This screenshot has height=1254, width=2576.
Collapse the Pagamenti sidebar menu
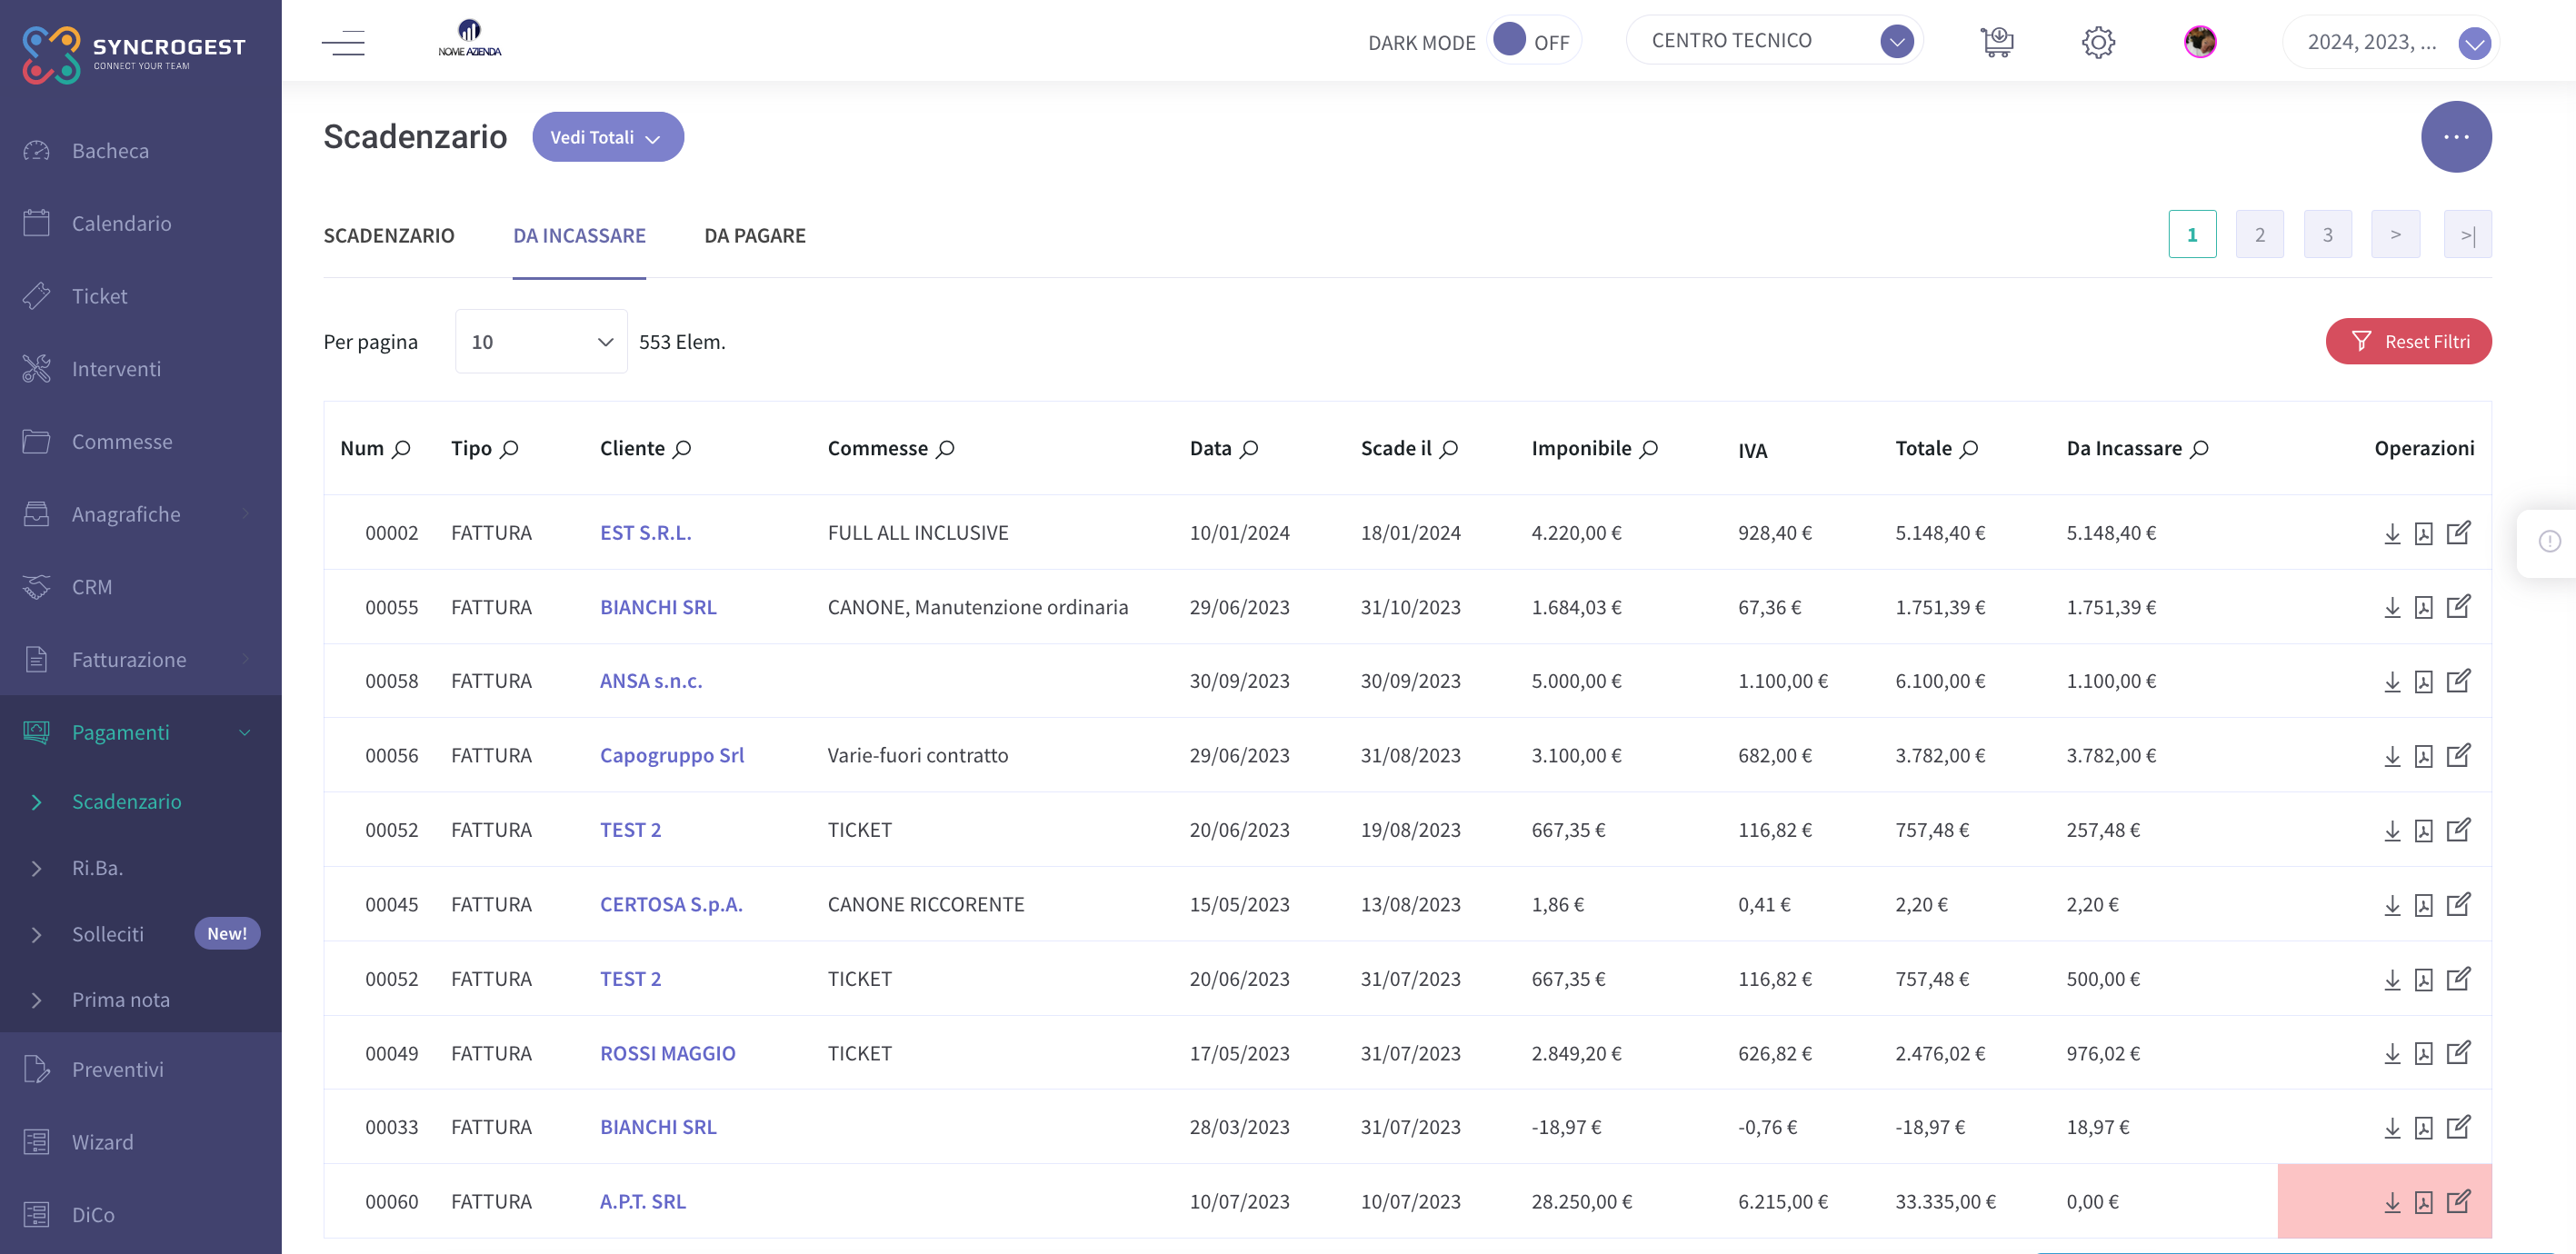pyautogui.click(x=140, y=732)
